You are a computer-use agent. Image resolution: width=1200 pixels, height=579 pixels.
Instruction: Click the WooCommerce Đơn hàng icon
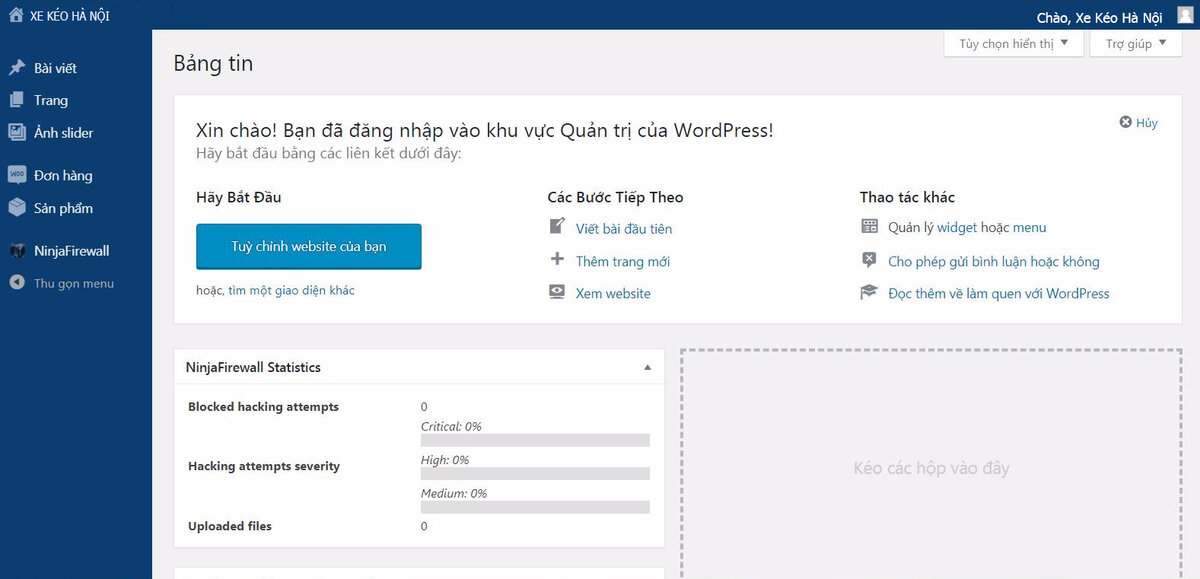(17, 175)
